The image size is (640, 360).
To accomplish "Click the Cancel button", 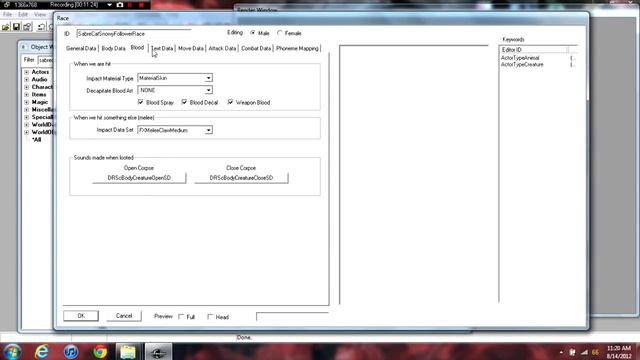I will coord(124,316).
